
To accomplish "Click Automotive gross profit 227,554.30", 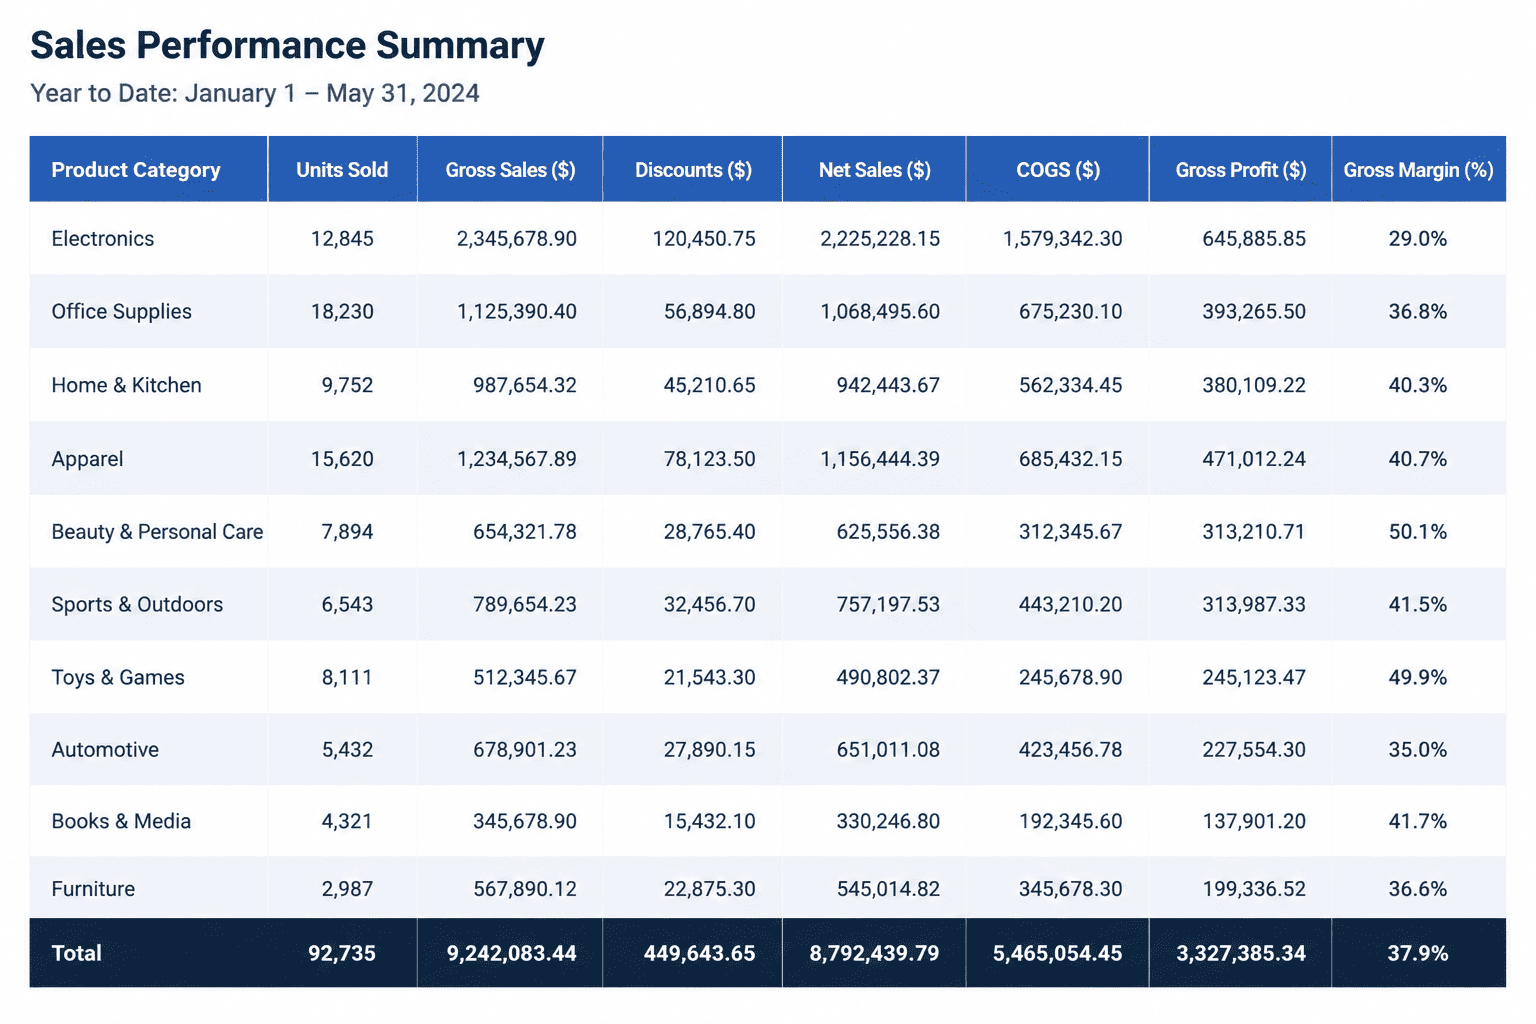I will click(x=1254, y=750).
